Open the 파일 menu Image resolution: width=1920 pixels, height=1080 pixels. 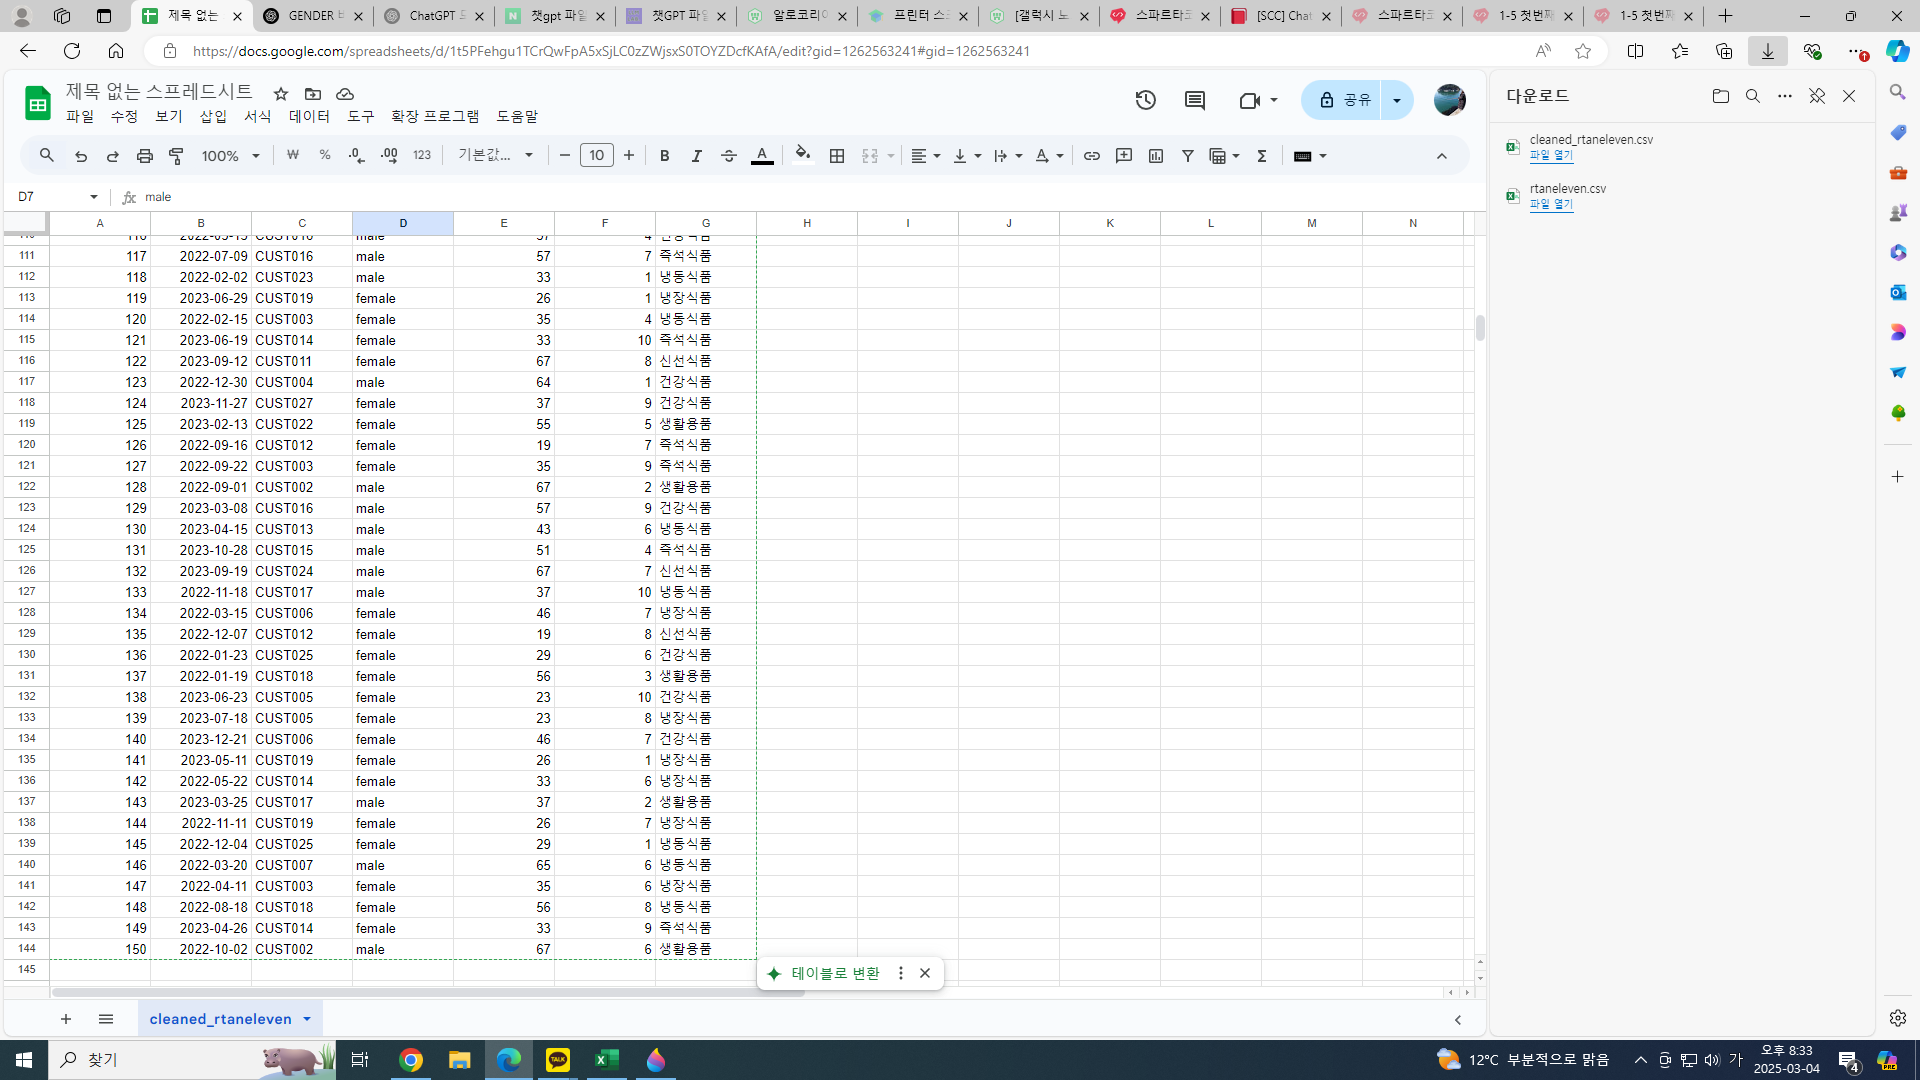pyautogui.click(x=80, y=117)
